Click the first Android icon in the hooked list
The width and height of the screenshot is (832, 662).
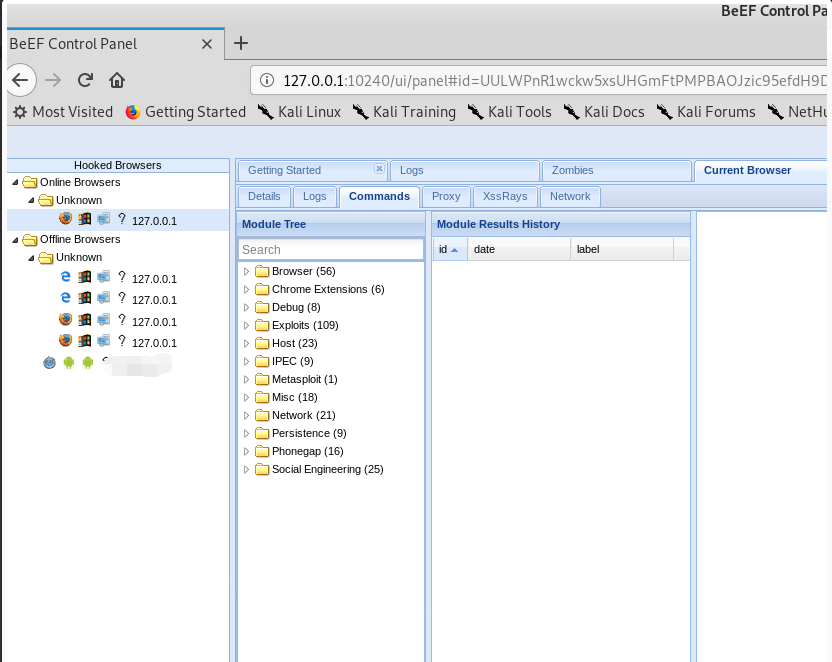[x=68, y=363]
